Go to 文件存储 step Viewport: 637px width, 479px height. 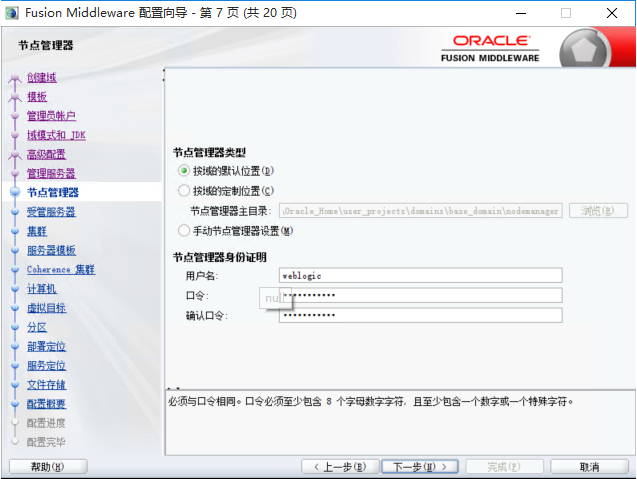pos(46,385)
